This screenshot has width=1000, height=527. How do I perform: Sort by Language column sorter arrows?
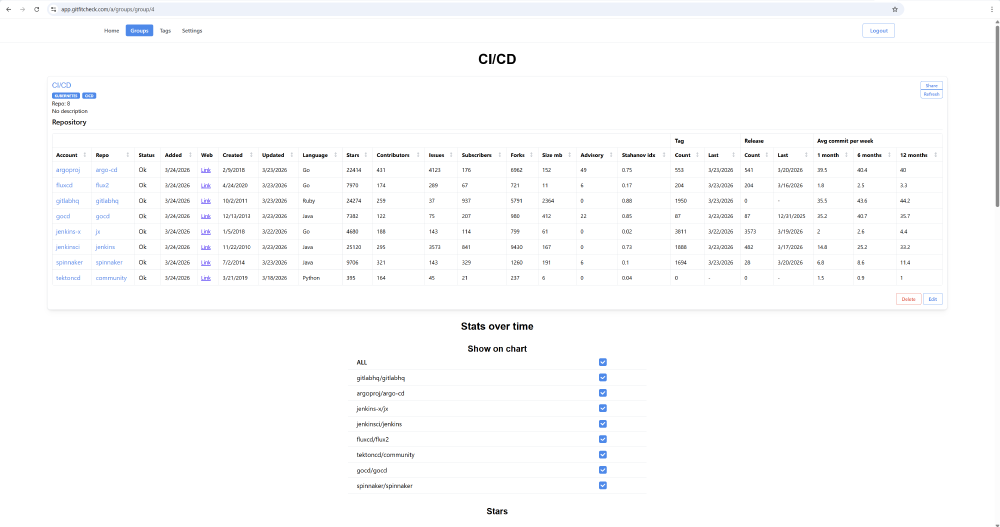click(x=335, y=155)
